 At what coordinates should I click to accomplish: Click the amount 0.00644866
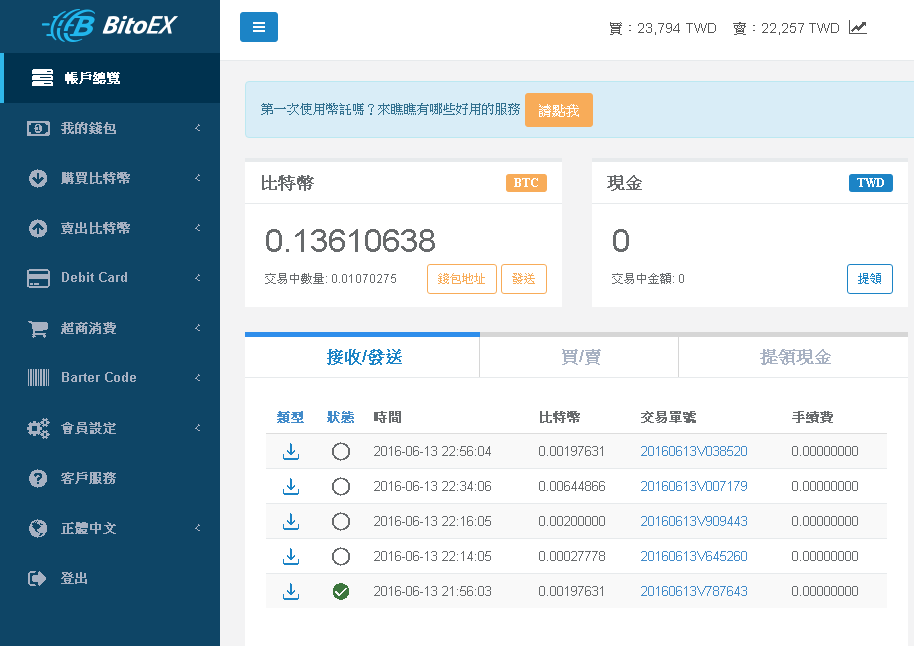coord(572,486)
